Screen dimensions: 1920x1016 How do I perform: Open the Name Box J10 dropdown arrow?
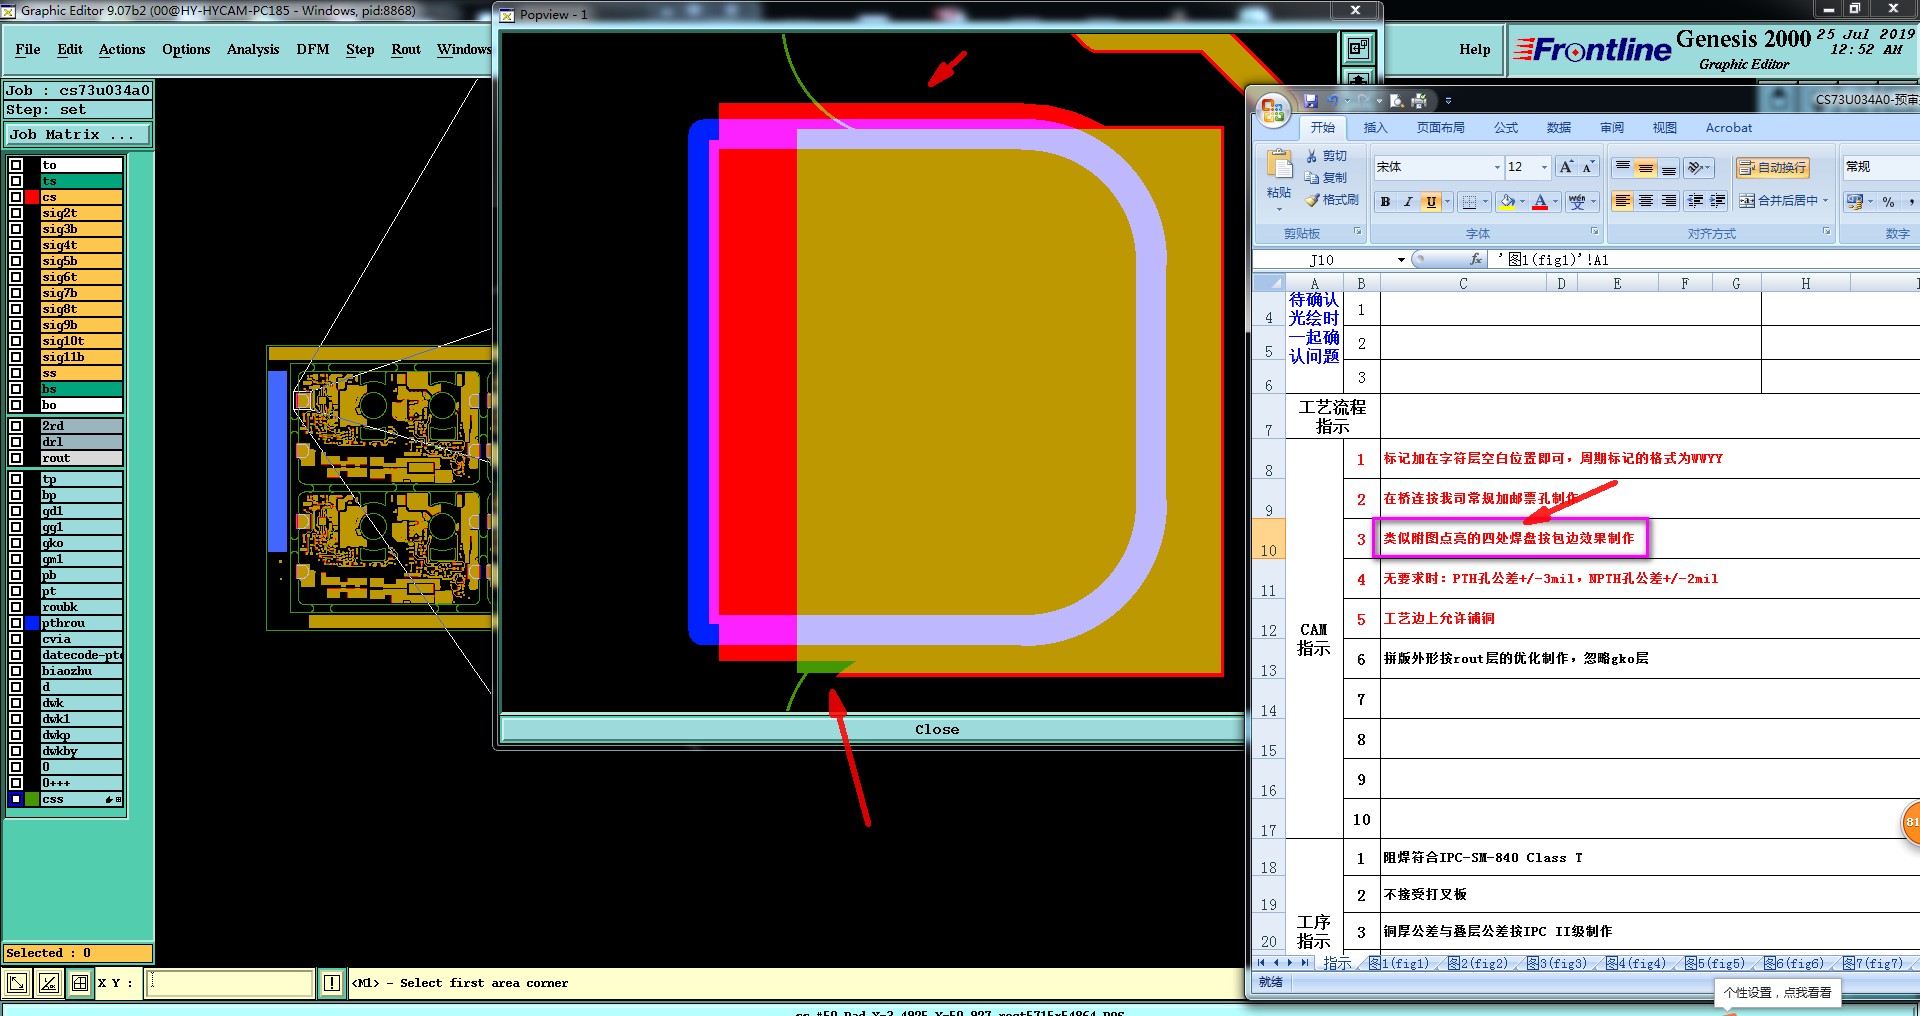tap(1401, 260)
